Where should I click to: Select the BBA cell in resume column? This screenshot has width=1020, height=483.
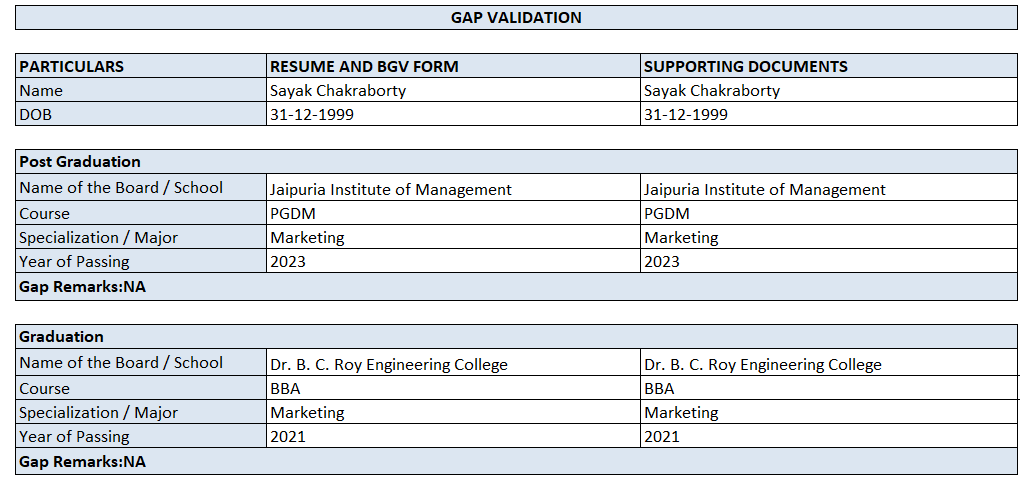pyautogui.click(x=286, y=388)
